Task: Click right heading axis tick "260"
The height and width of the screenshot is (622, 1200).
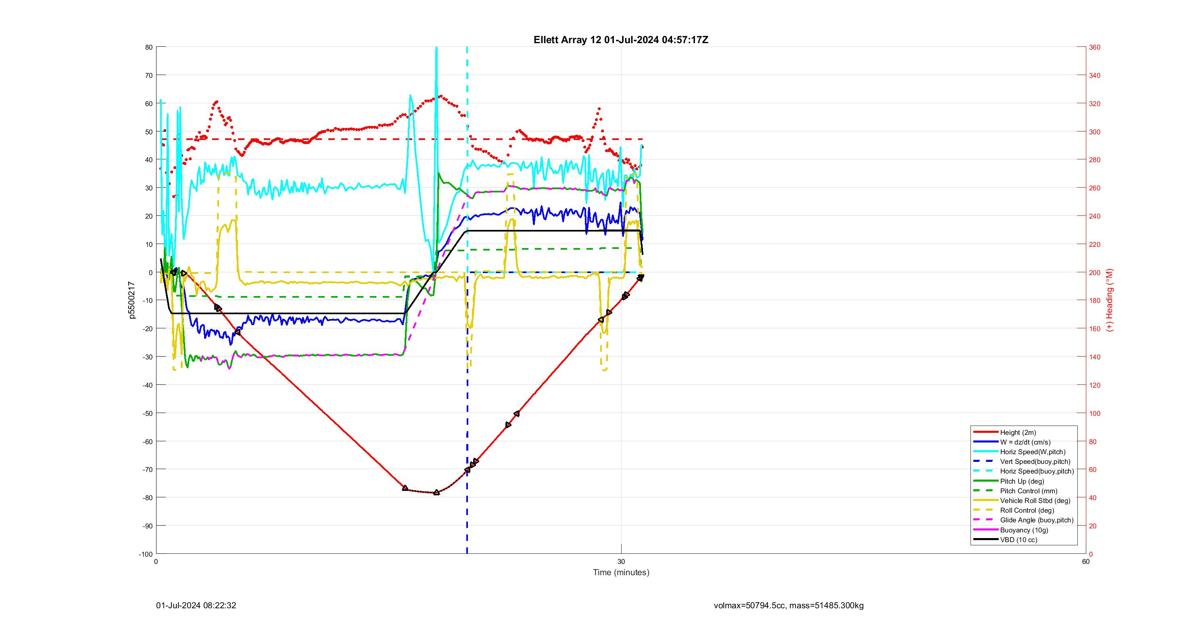Action: [x=1094, y=188]
